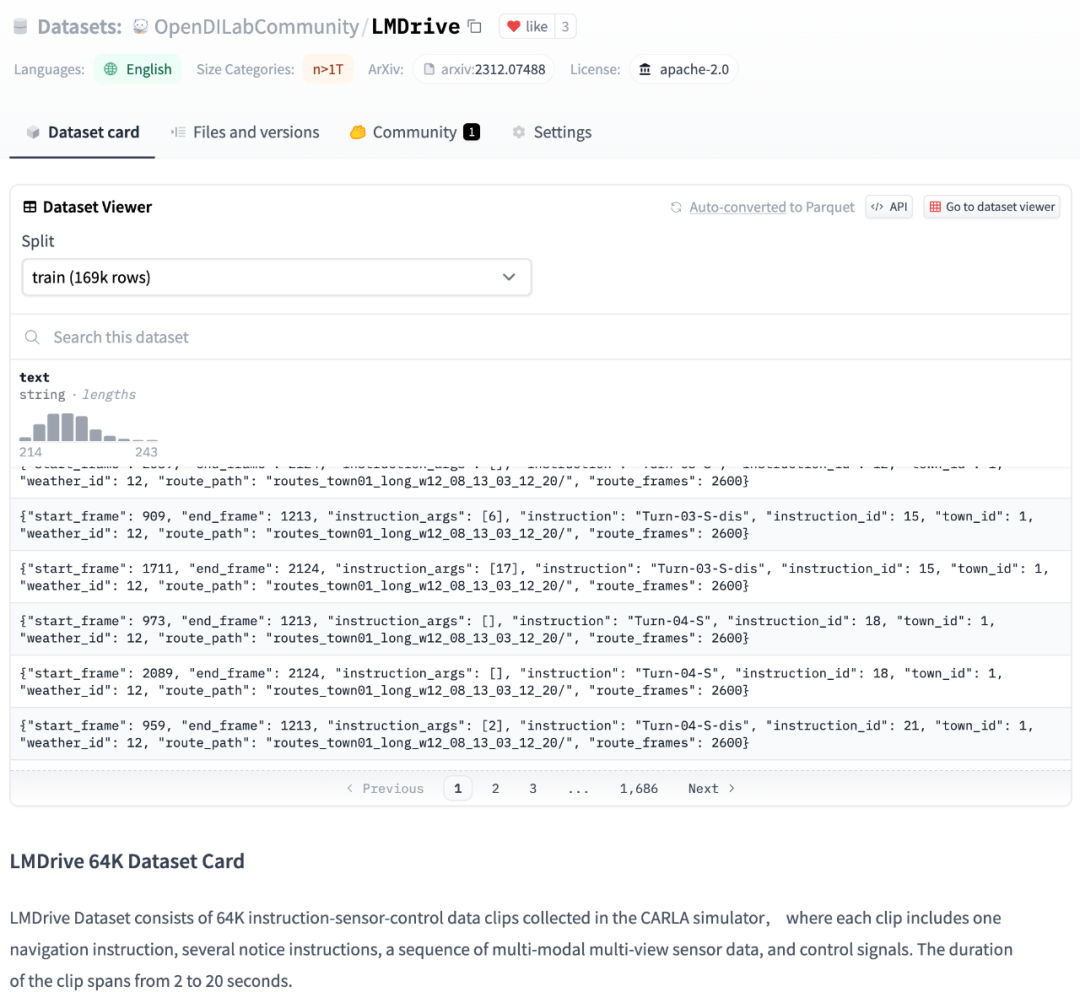Click the Dataset Viewer heading

97,207
